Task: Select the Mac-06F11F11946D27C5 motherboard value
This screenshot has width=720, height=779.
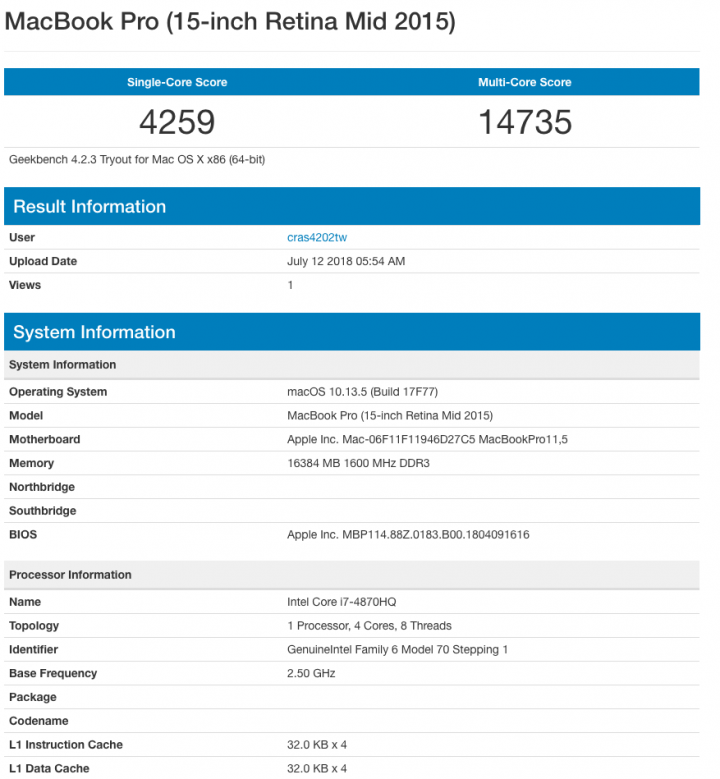Action: pos(427,440)
